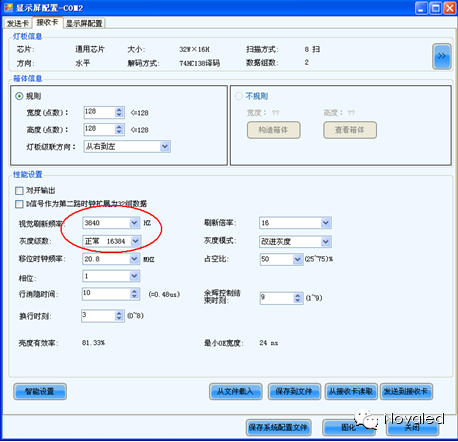Click the 24 ns minimum OE width value

pos(269,343)
